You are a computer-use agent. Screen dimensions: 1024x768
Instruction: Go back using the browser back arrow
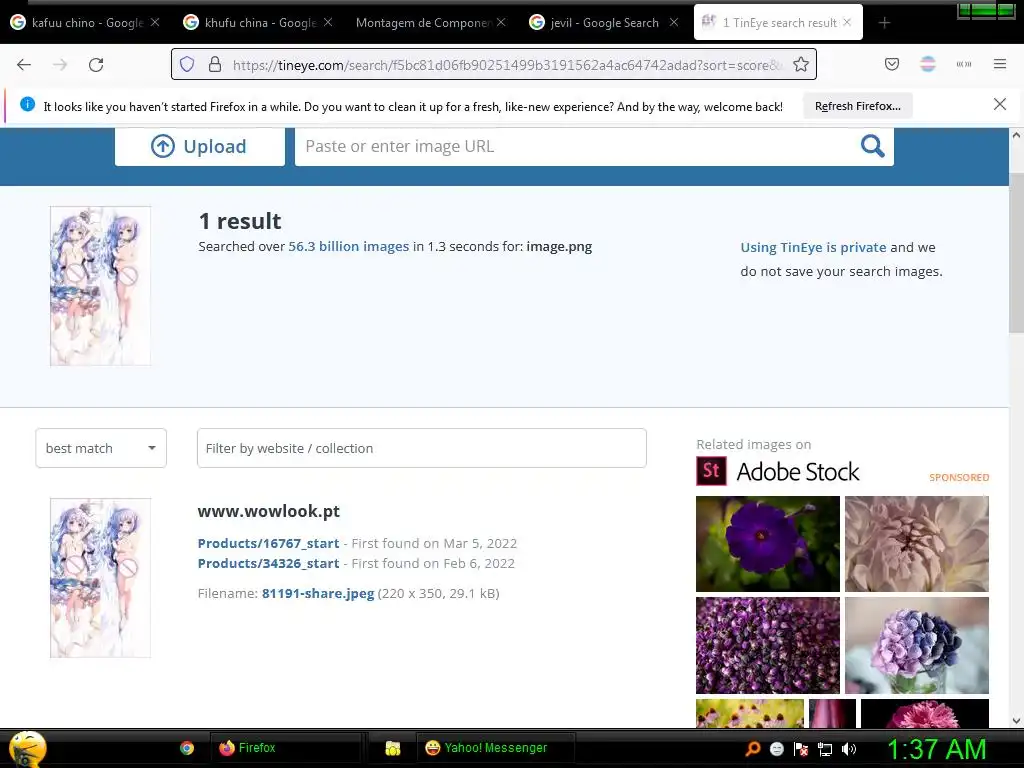24,65
